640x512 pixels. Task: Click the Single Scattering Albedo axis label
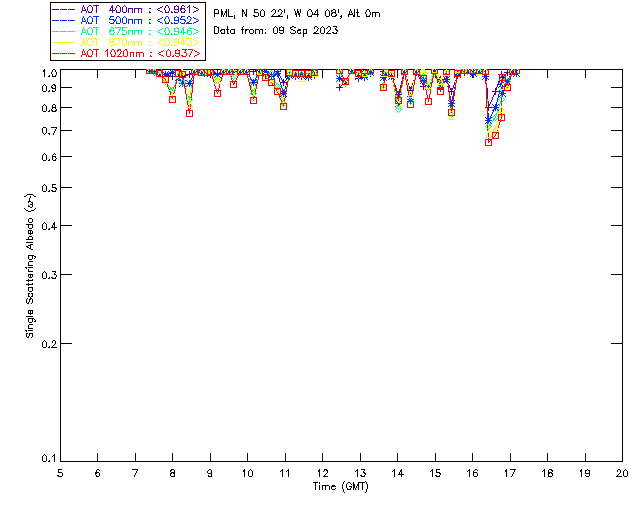tap(30, 266)
